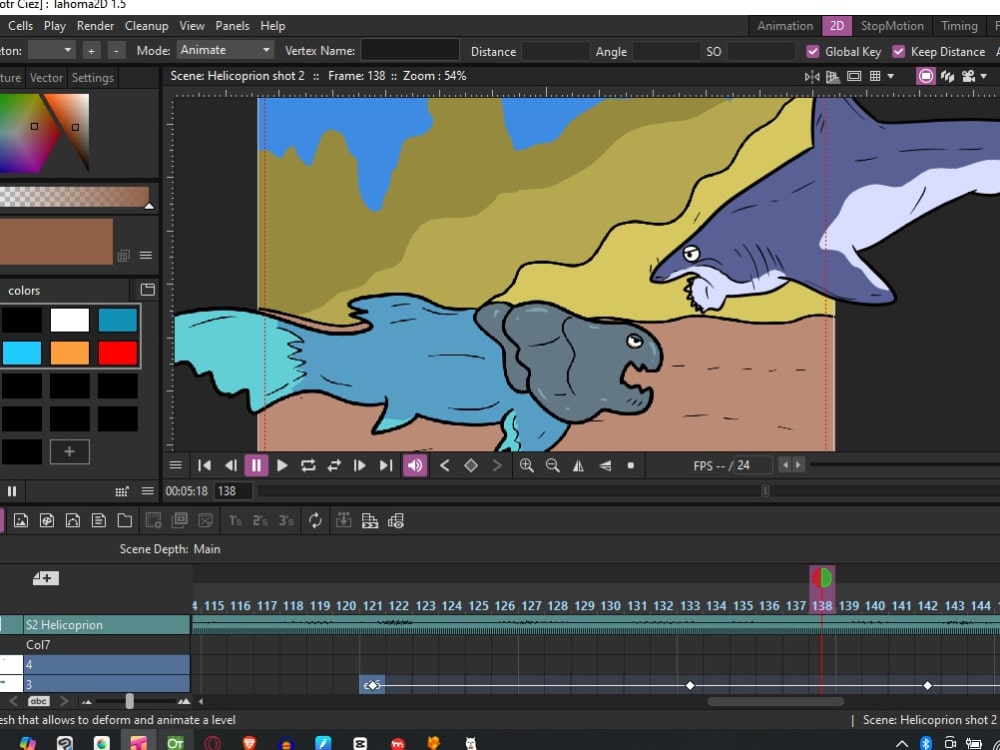Click the style editor hamburger menu icon
Image resolution: width=1000 pixels, height=750 pixels.
146,256
